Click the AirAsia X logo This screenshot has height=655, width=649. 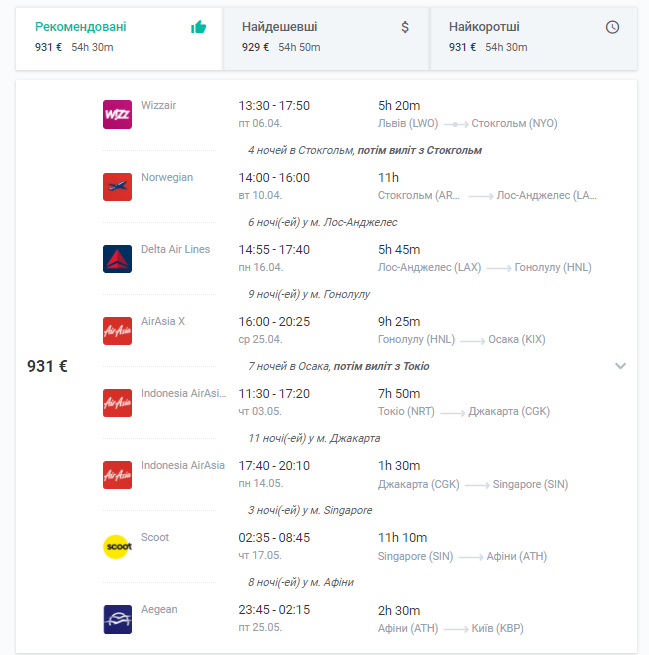[x=117, y=330]
